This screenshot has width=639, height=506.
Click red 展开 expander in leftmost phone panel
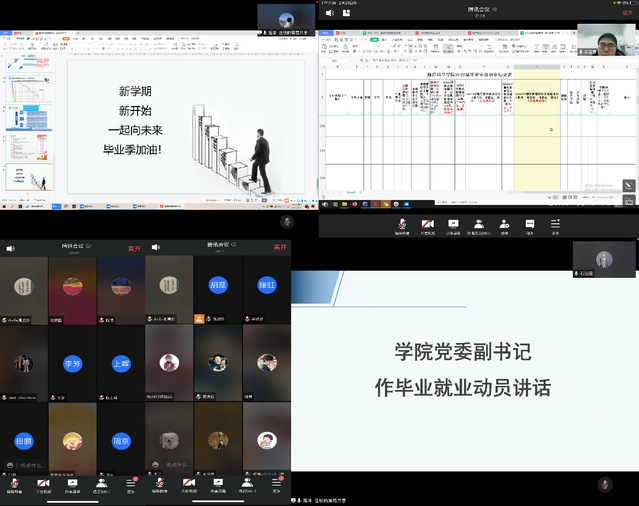click(134, 247)
